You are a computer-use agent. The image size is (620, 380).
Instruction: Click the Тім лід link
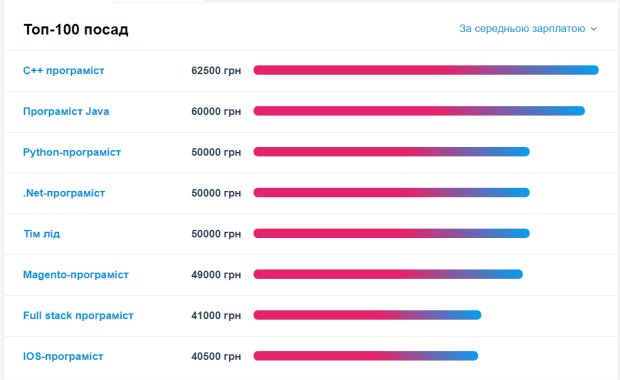[x=42, y=234]
